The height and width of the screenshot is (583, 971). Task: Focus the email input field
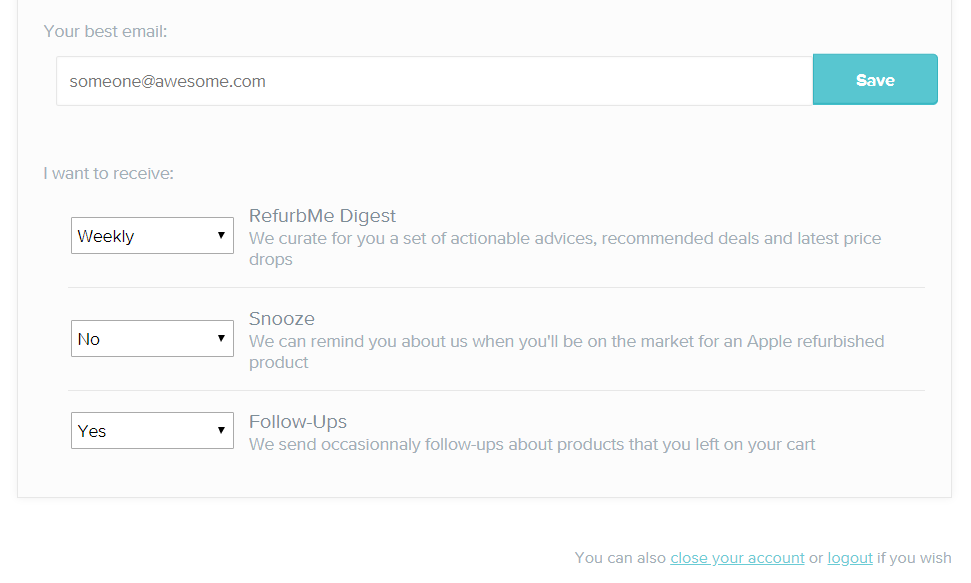point(434,81)
